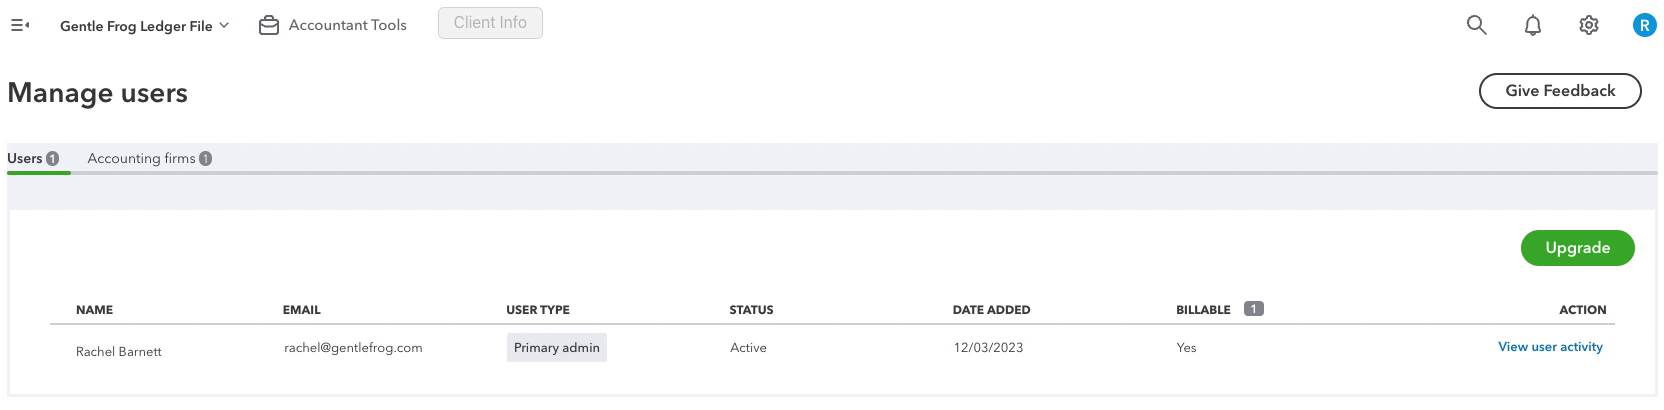The image size is (1664, 410).
Task: Select the Users tab
Action: (x=33, y=158)
